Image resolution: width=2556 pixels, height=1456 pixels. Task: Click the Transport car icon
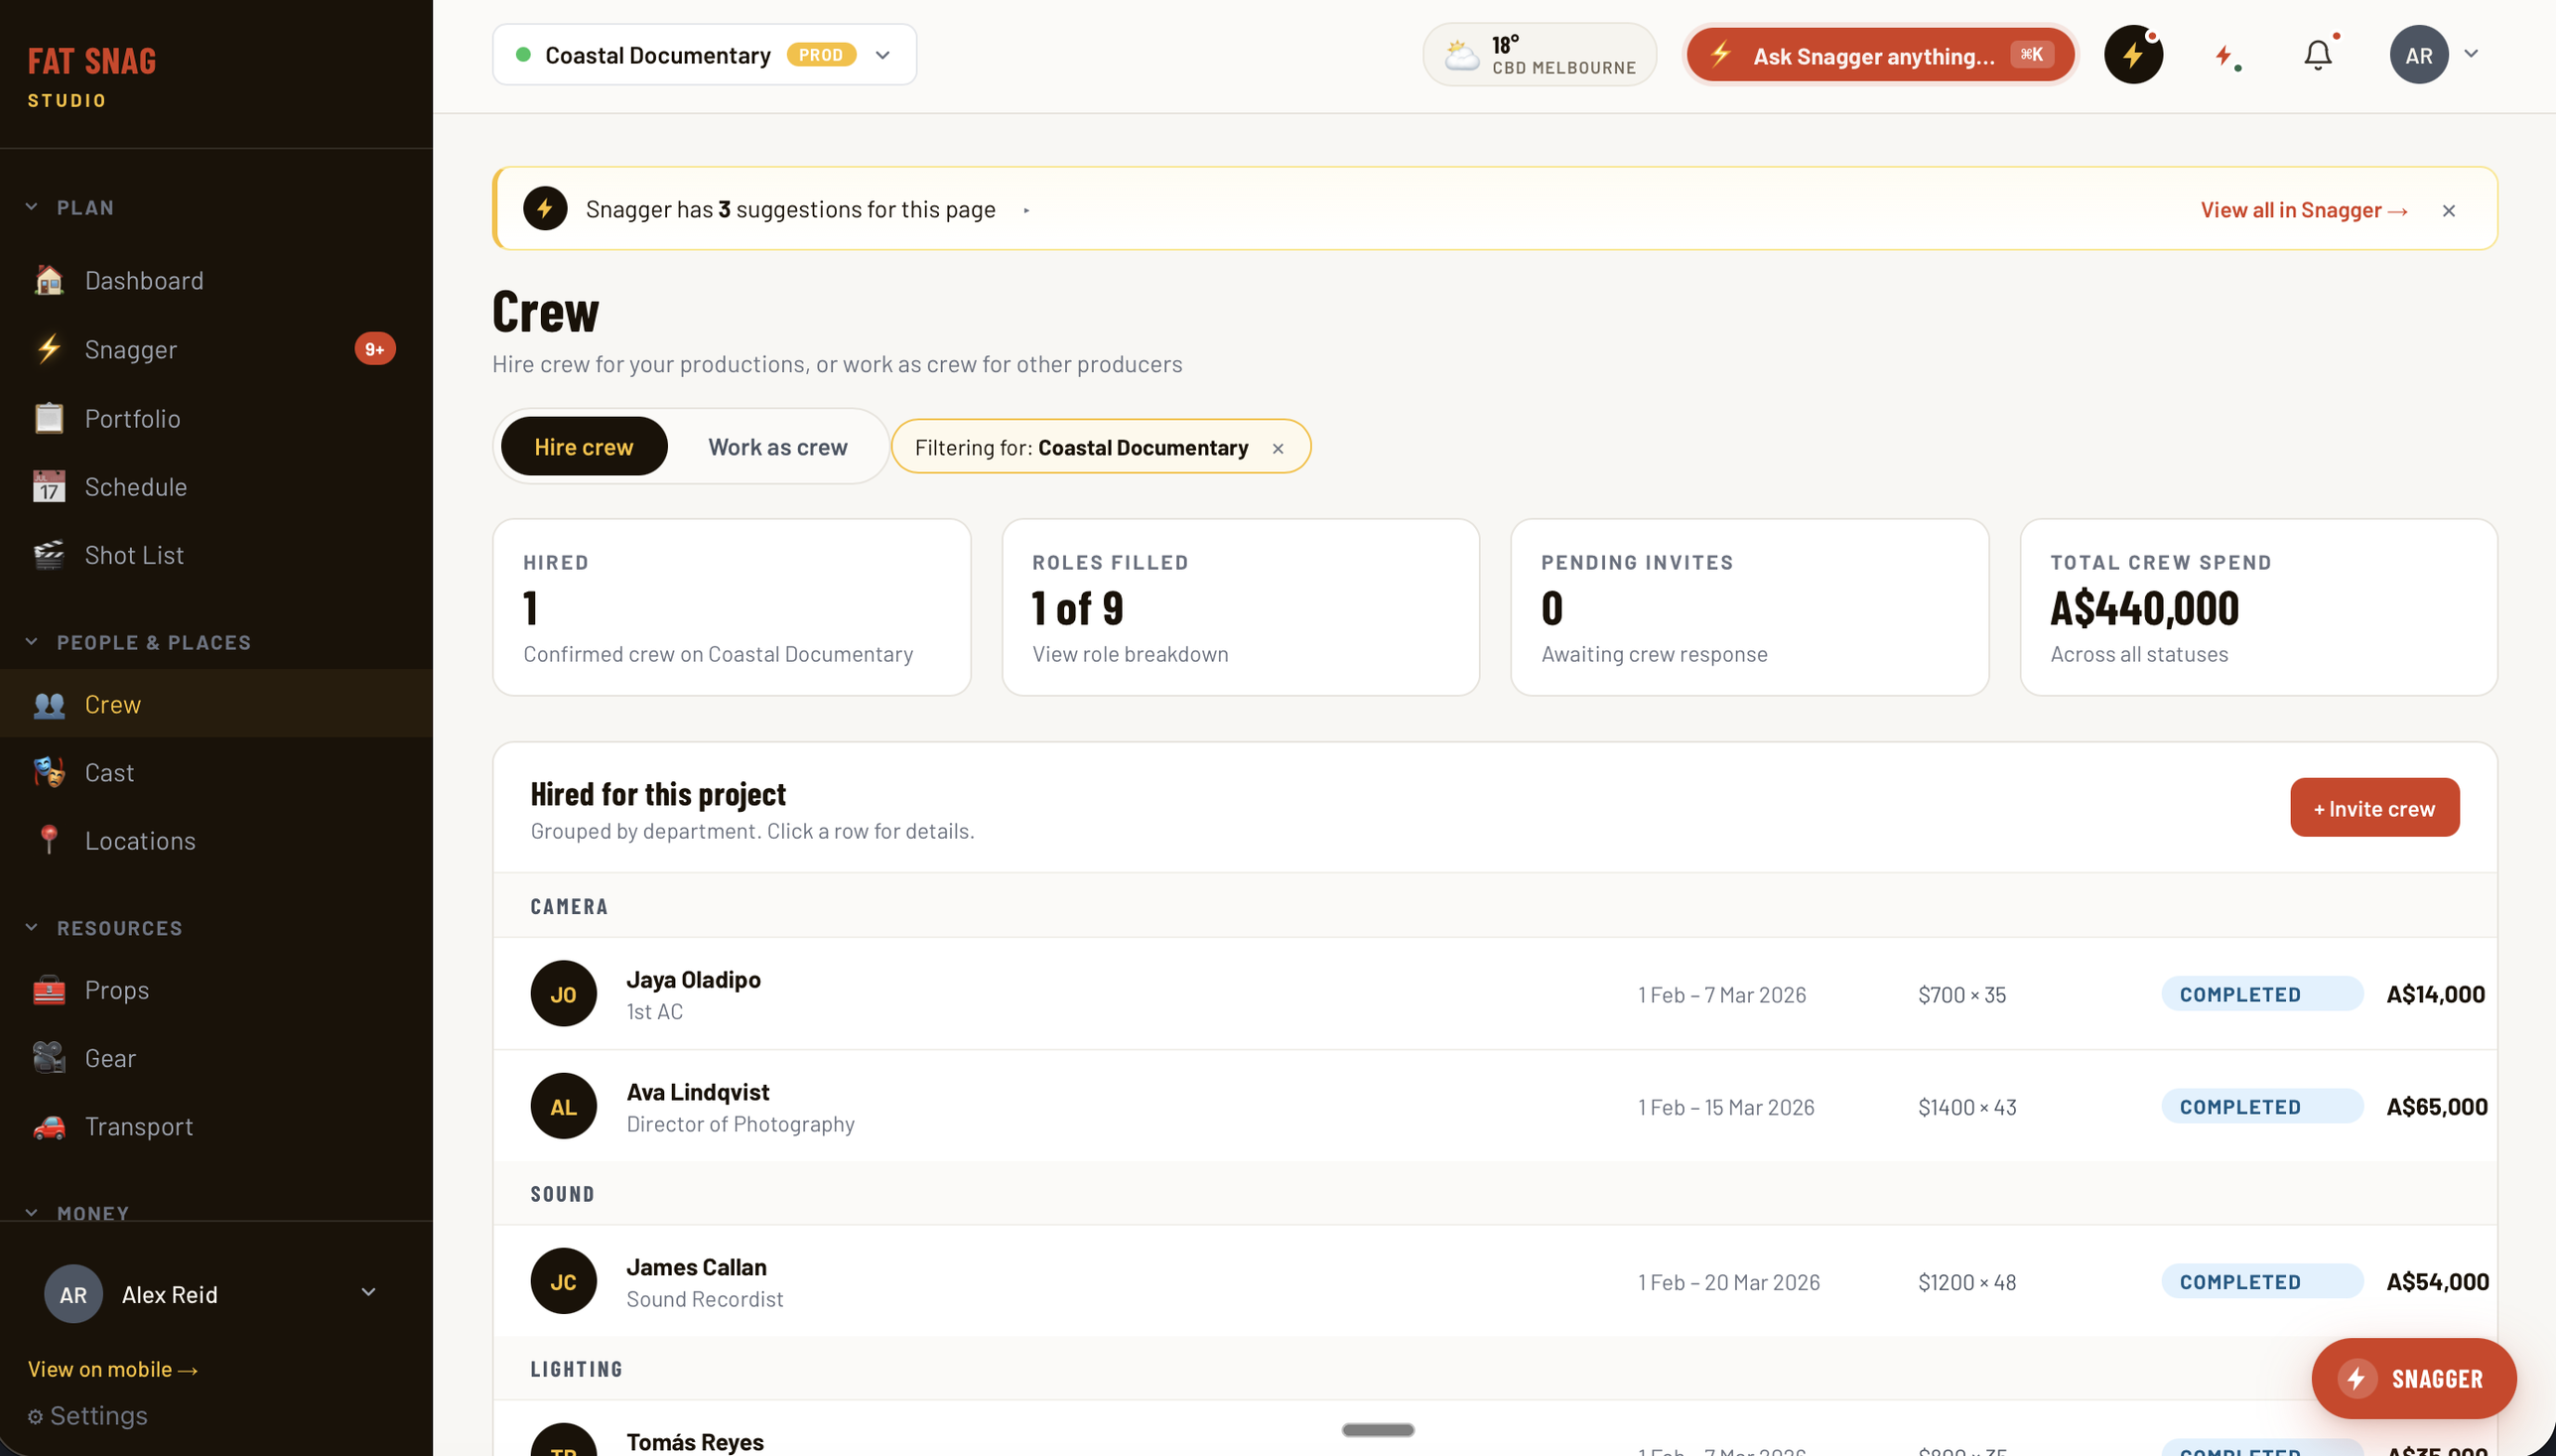49,1126
